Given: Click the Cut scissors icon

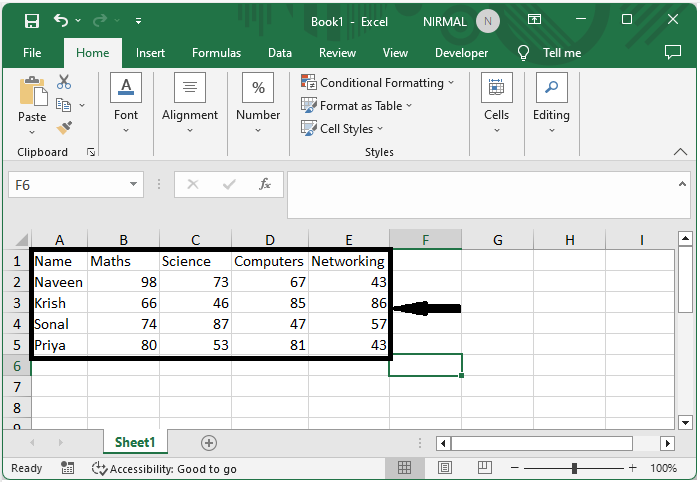Looking at the screenshot, I should pos(64,83).
